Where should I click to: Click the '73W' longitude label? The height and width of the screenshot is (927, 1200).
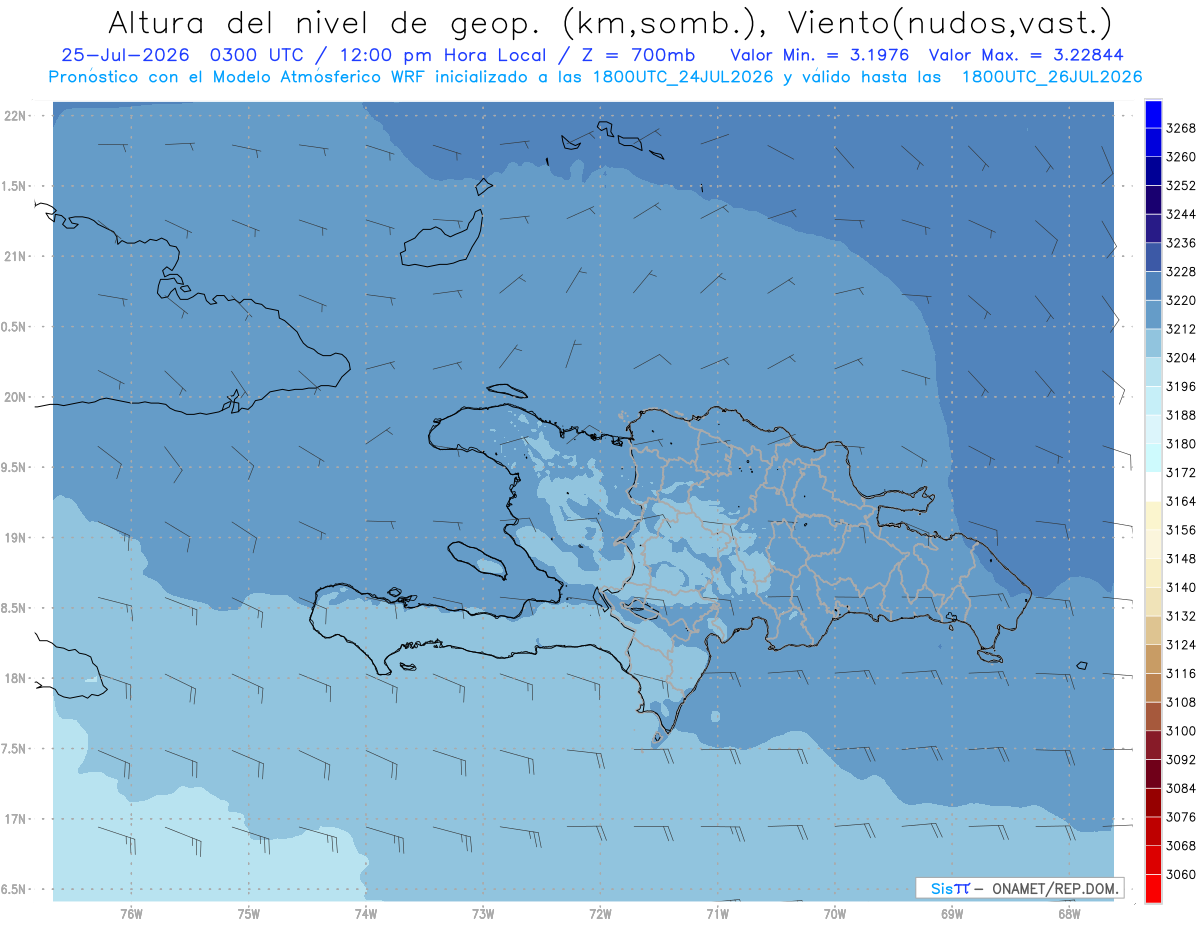(483, 913)
